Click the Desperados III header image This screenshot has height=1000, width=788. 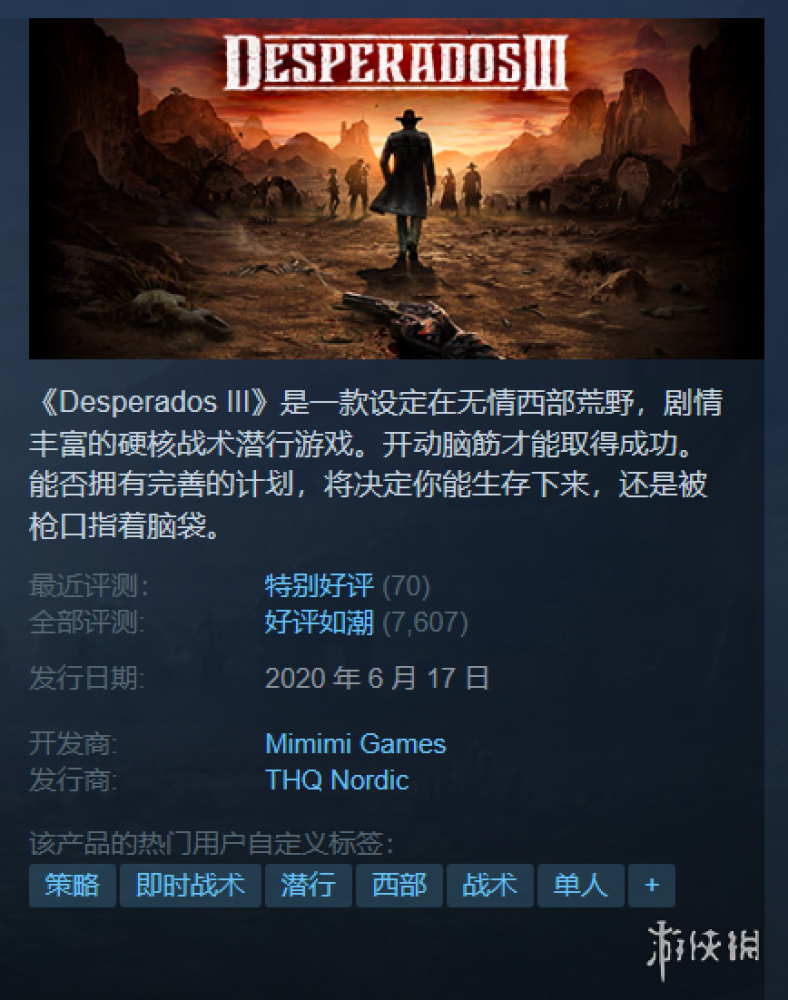coord(396,188)
